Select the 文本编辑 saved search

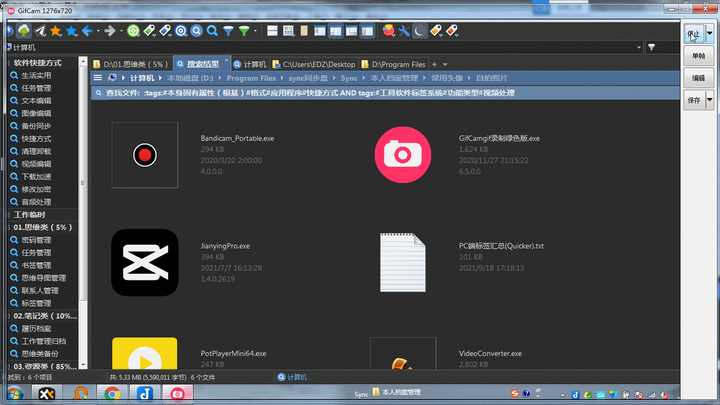[36, 101]
